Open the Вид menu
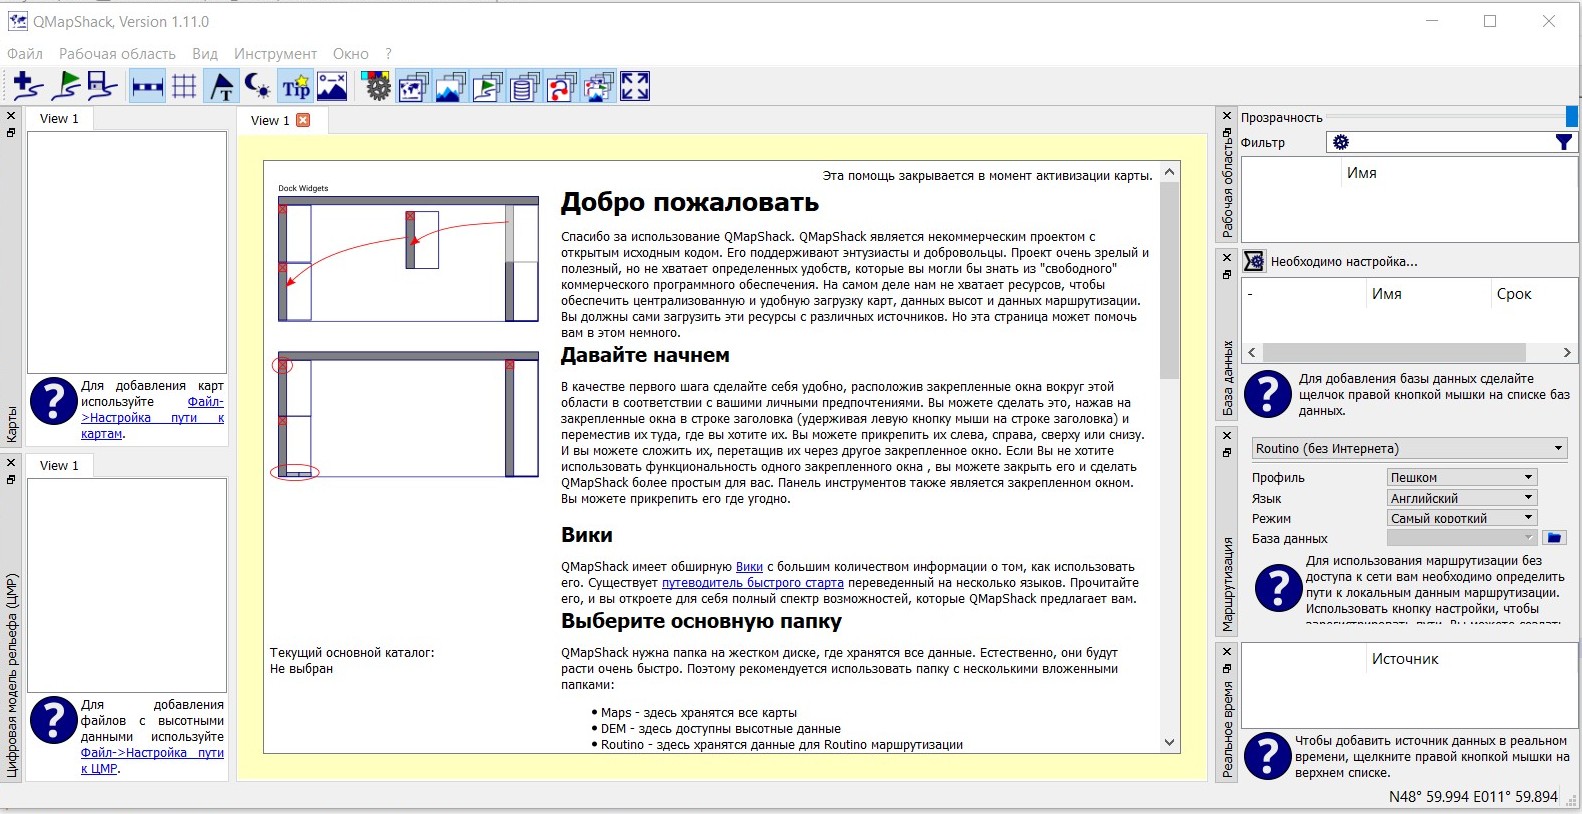This screenshot has width=1582, height=814. [205, 54]
